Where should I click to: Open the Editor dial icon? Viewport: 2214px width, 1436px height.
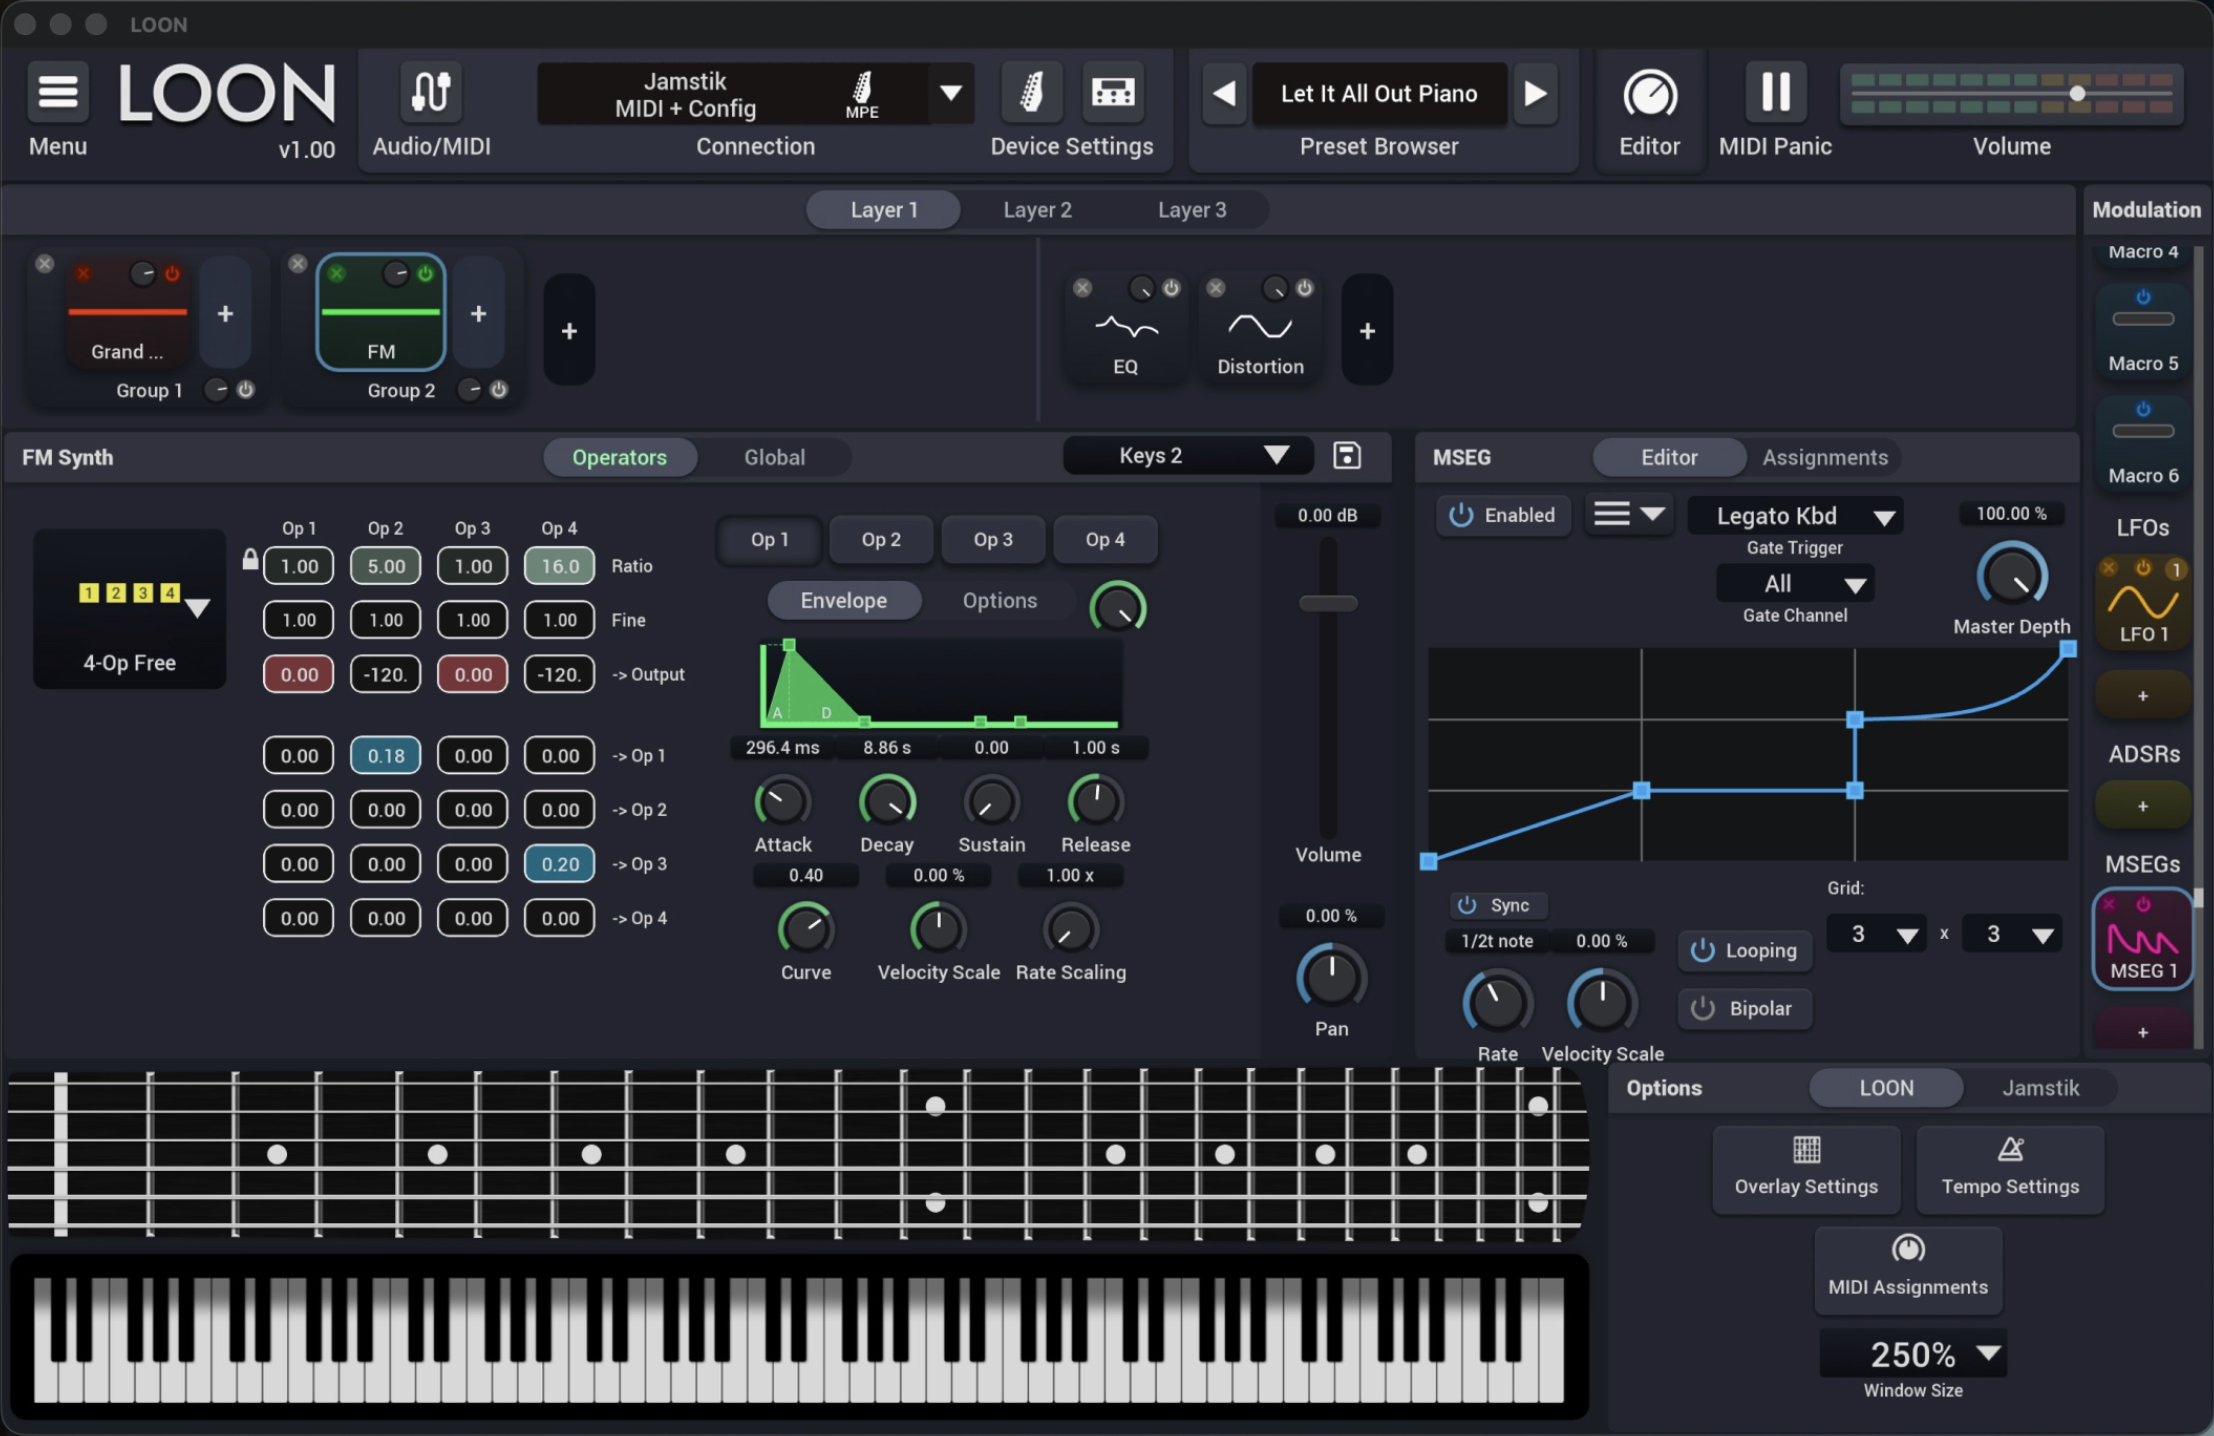click(x=1649, y=93)
